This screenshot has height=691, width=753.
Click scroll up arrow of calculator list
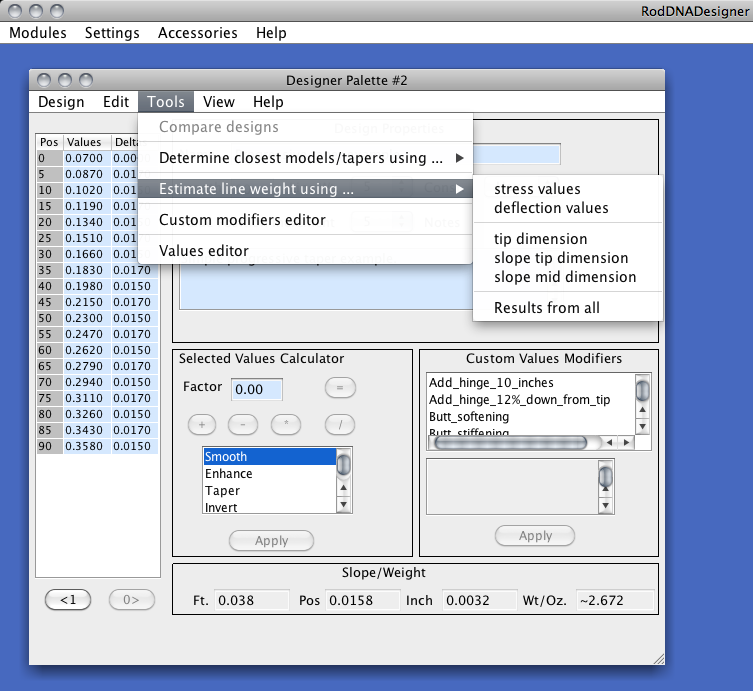[x=343, y=488]
